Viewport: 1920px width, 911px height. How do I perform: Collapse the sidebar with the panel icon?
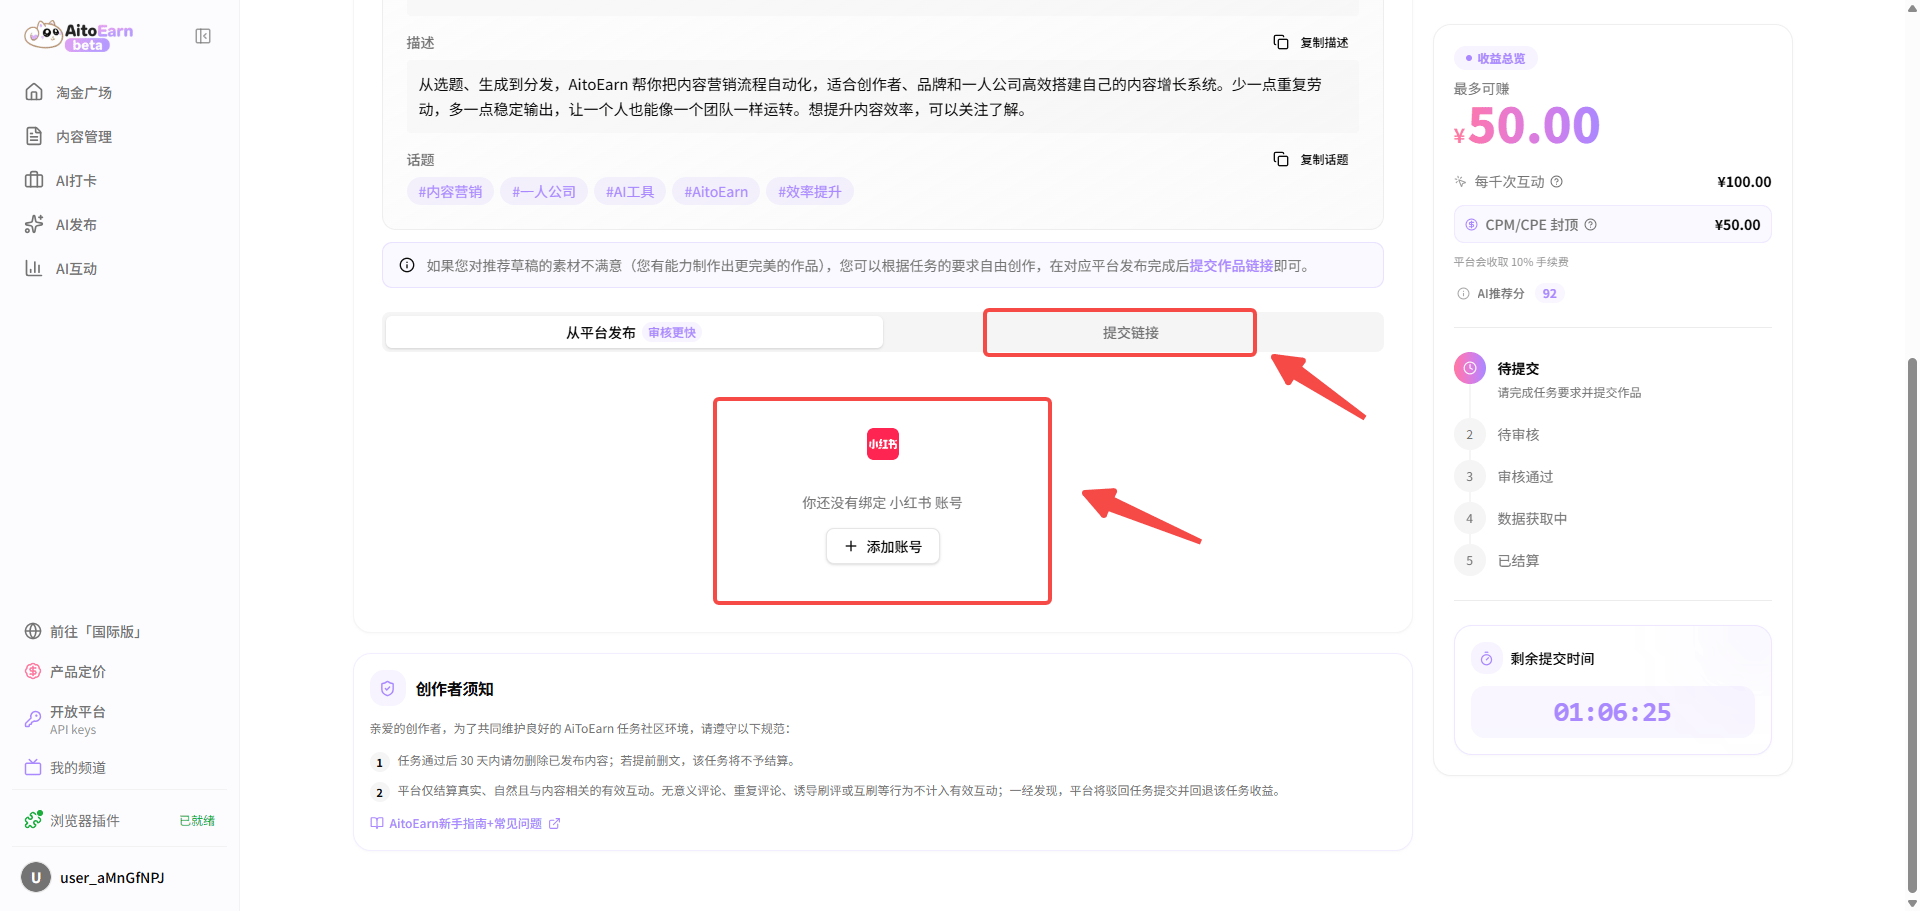[x=203, y=36]
